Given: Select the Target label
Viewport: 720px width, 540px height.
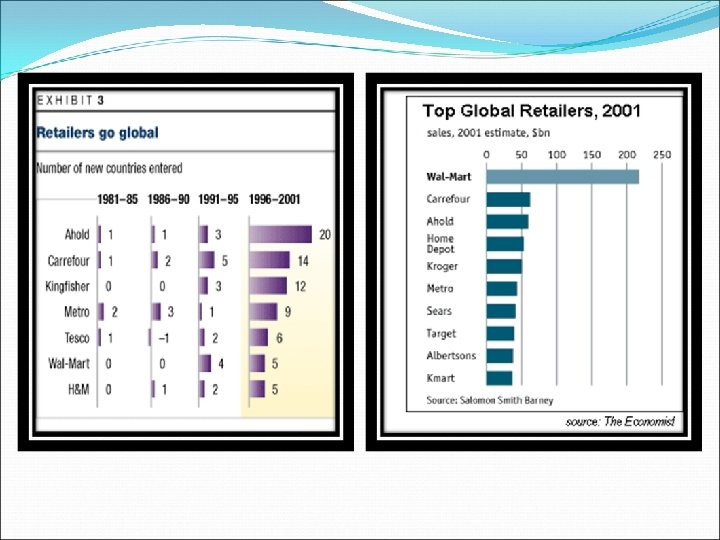Looking at the screenshot, I should click(441, 333).
